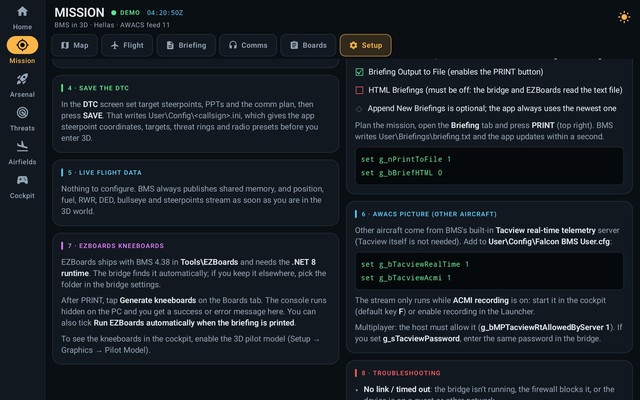The image size is (640, 400).
Task: Click the 'ACMI recording' bold text
Action: [x=480, y=300]
